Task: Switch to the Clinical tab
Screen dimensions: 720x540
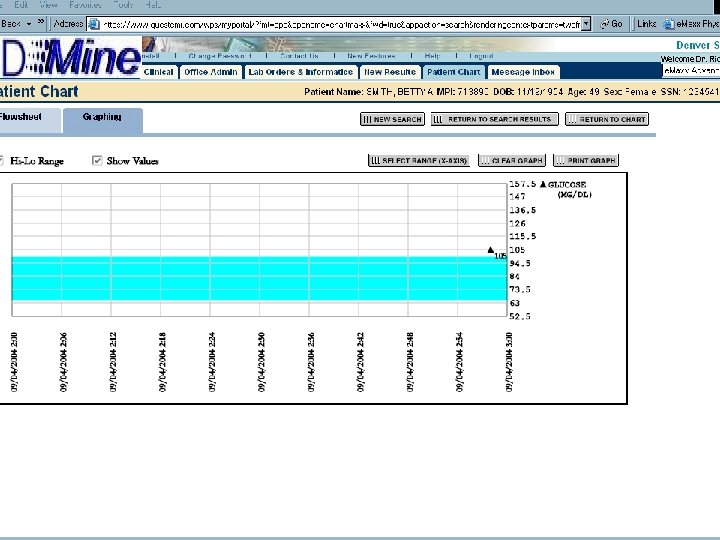Action: 158,72
